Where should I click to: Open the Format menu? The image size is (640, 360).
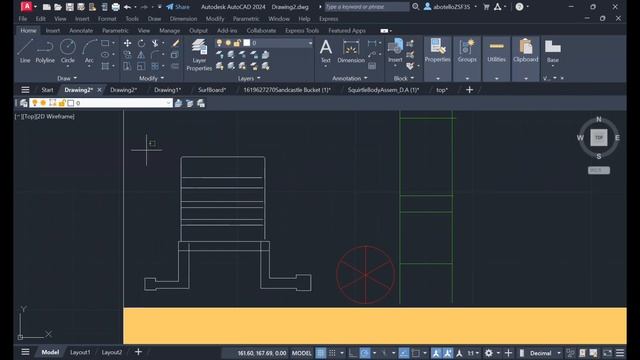point(107,19)
